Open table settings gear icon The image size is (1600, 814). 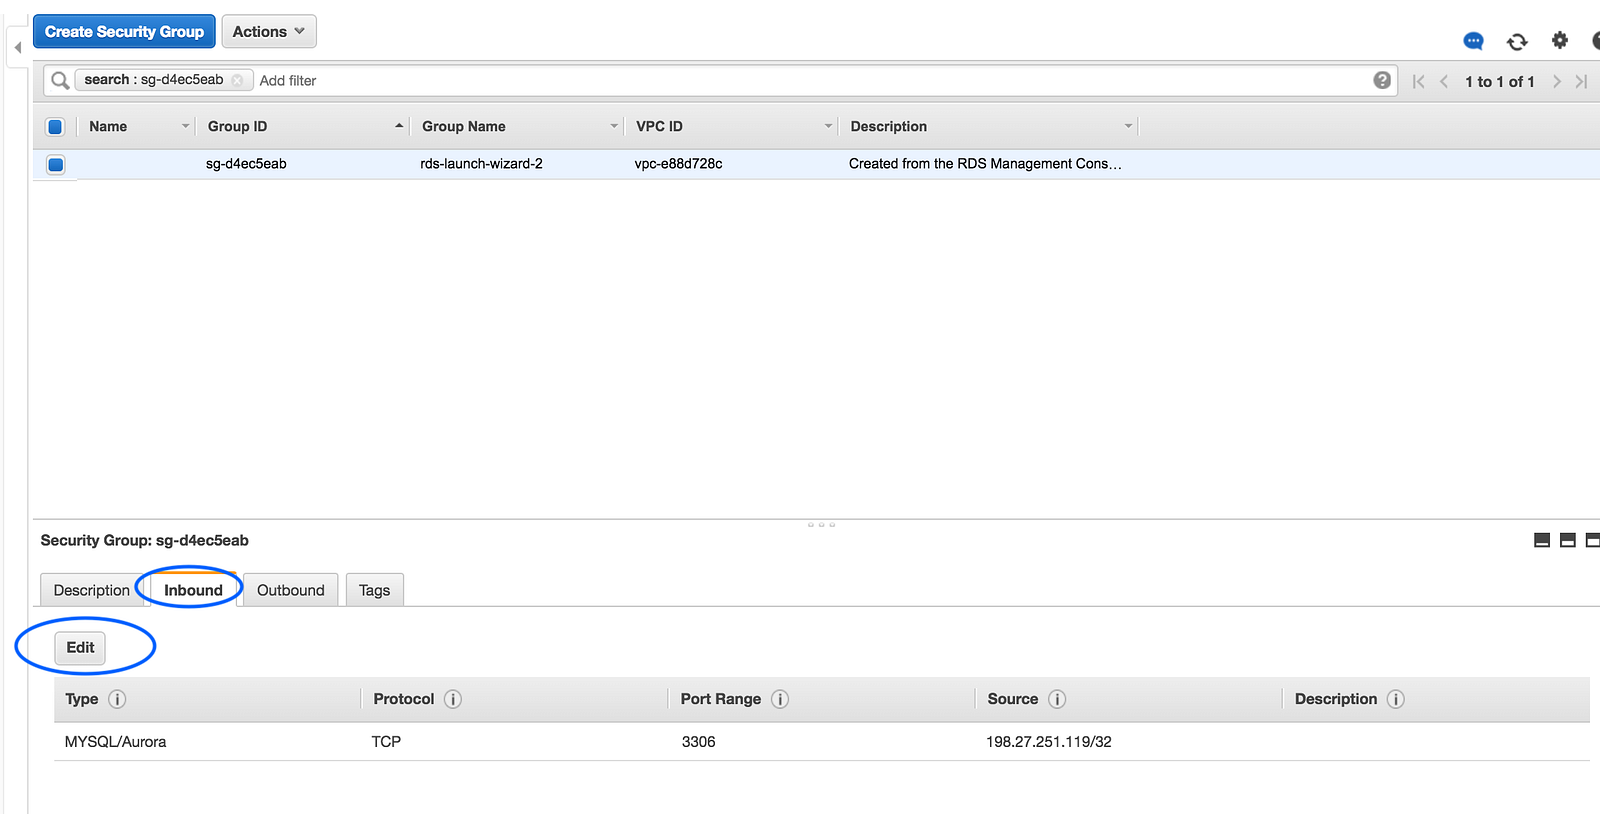pyautogui.click(x=1560, y=40)
